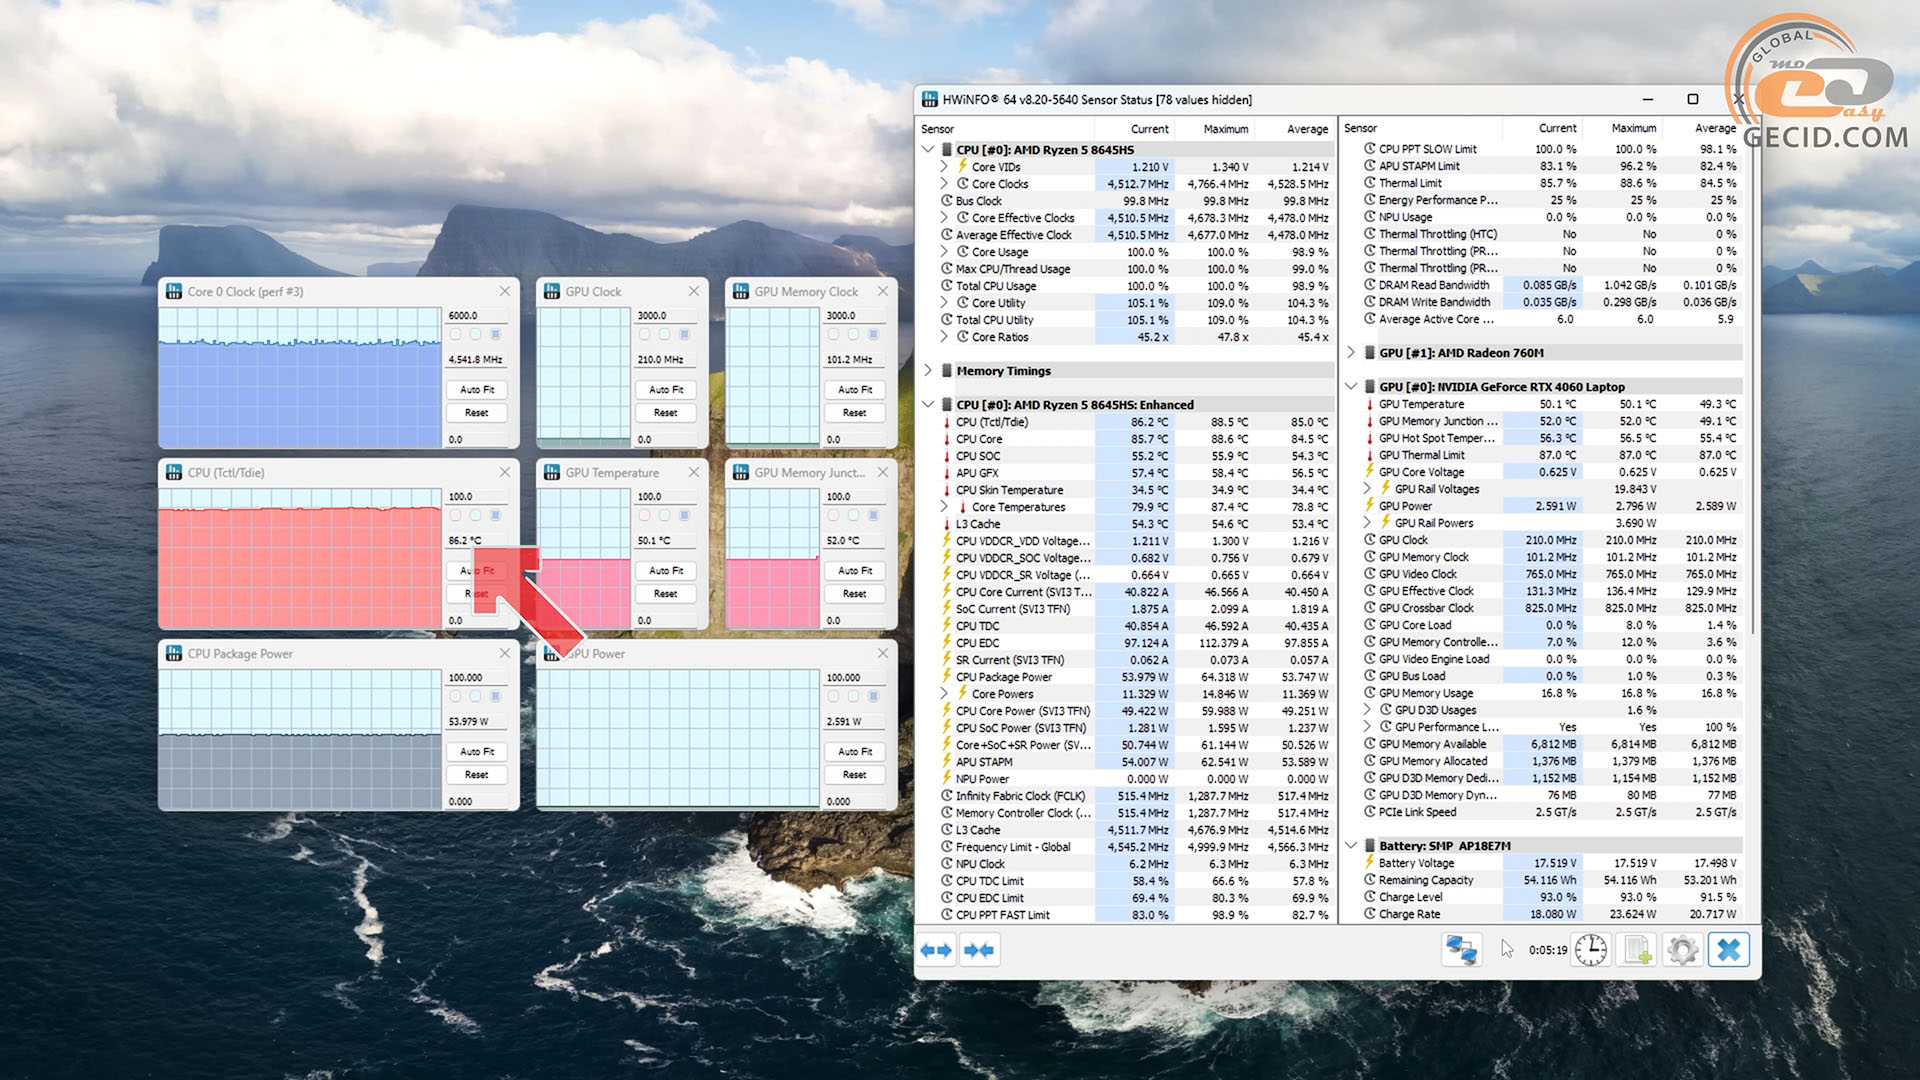Toggle the blue square option in CPU Package Power graph

(x=495, y=696)
